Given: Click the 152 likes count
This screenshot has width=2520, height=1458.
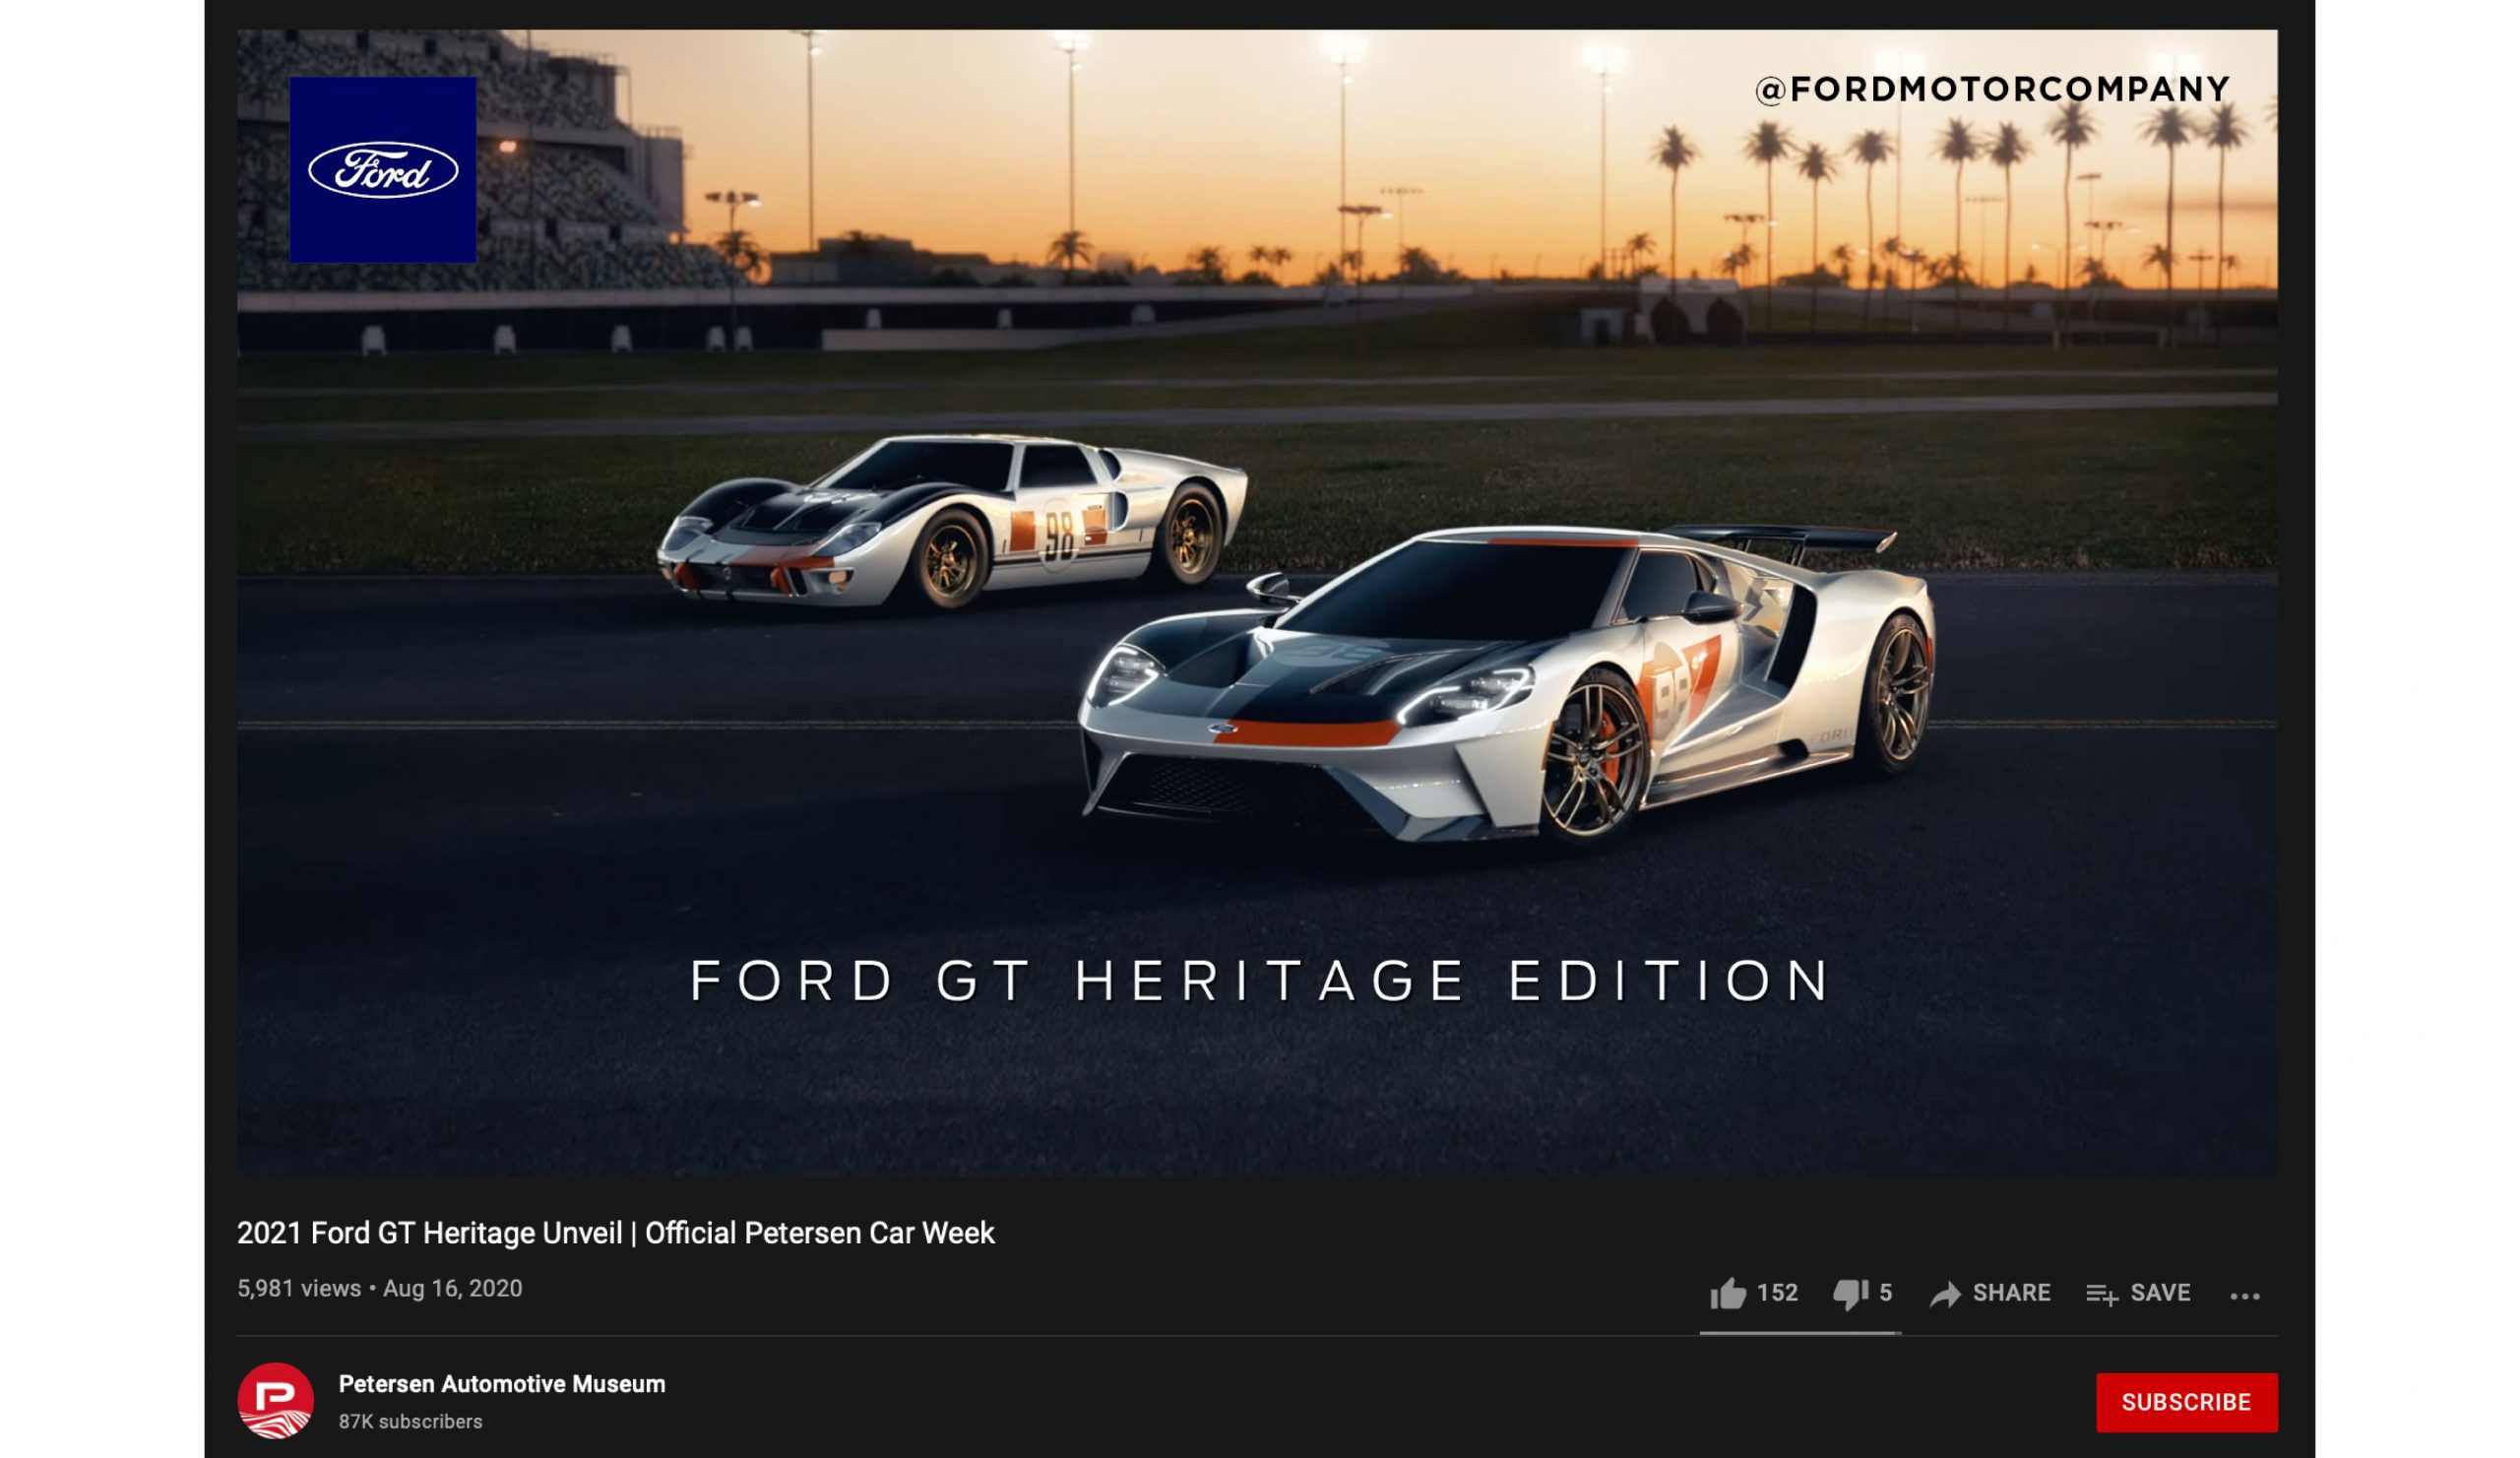Looking at the screenshot, I should tap(1777, 1293).
